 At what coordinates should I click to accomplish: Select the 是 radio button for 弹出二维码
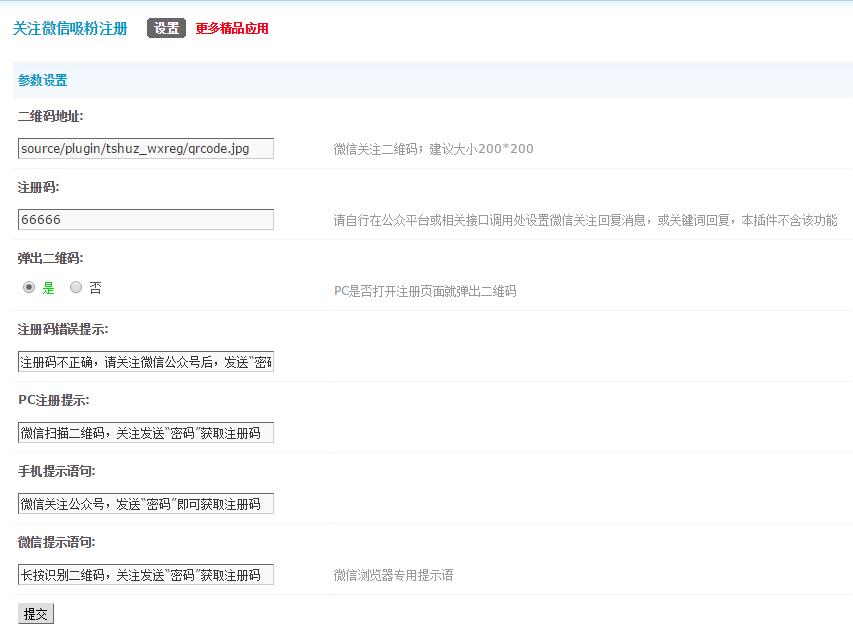(29, 287)
